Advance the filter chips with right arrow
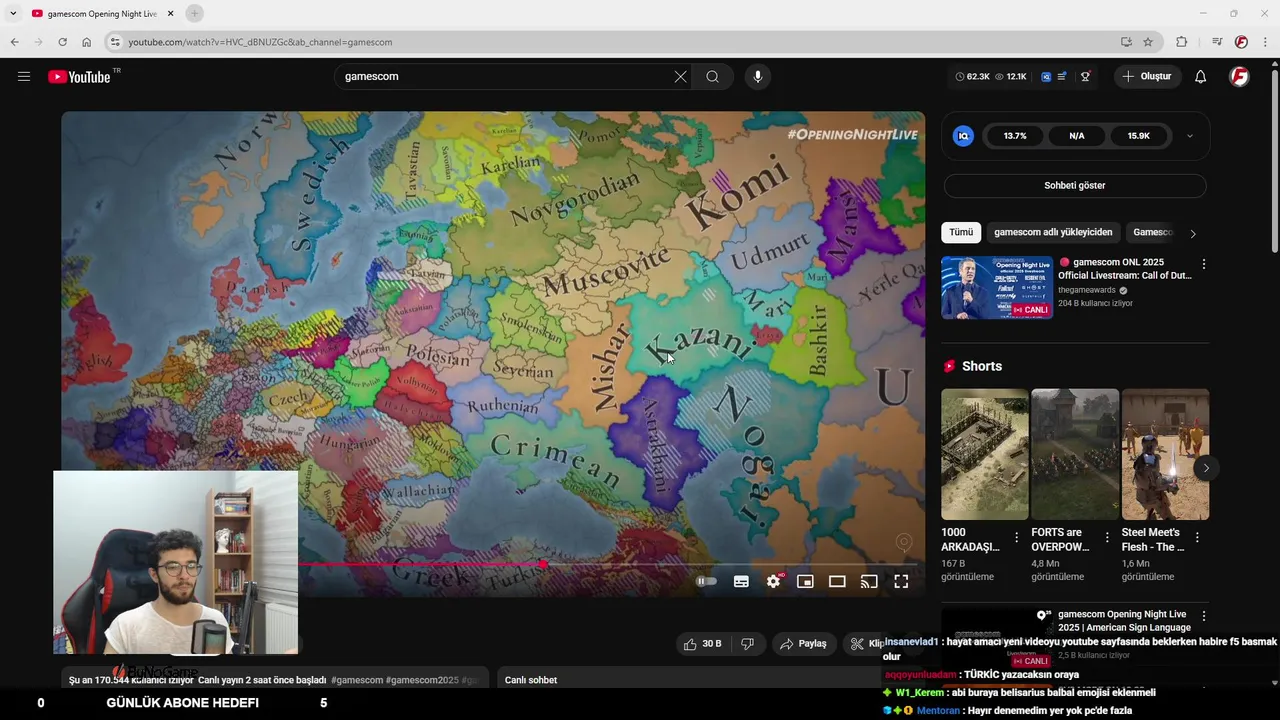Screen dimensions: 1280x720 coord(1192,233)
